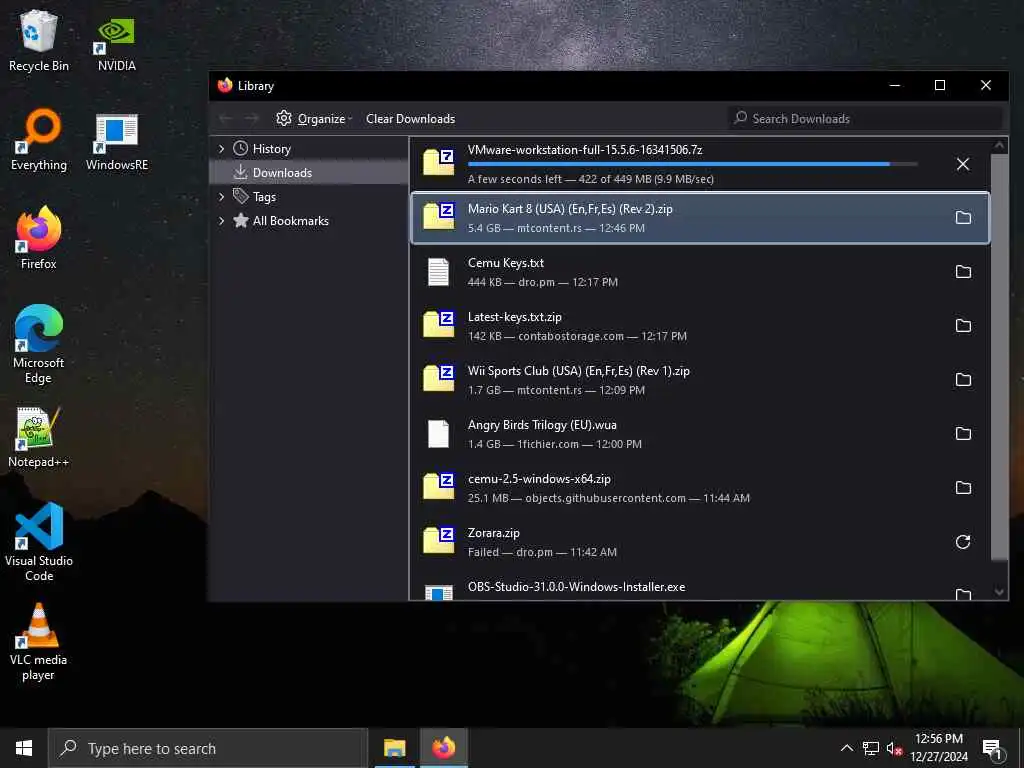Viewport: 1024px width, 768px height.
Task: Expand the All Bookmarks tree node
Action: point(221,221)
